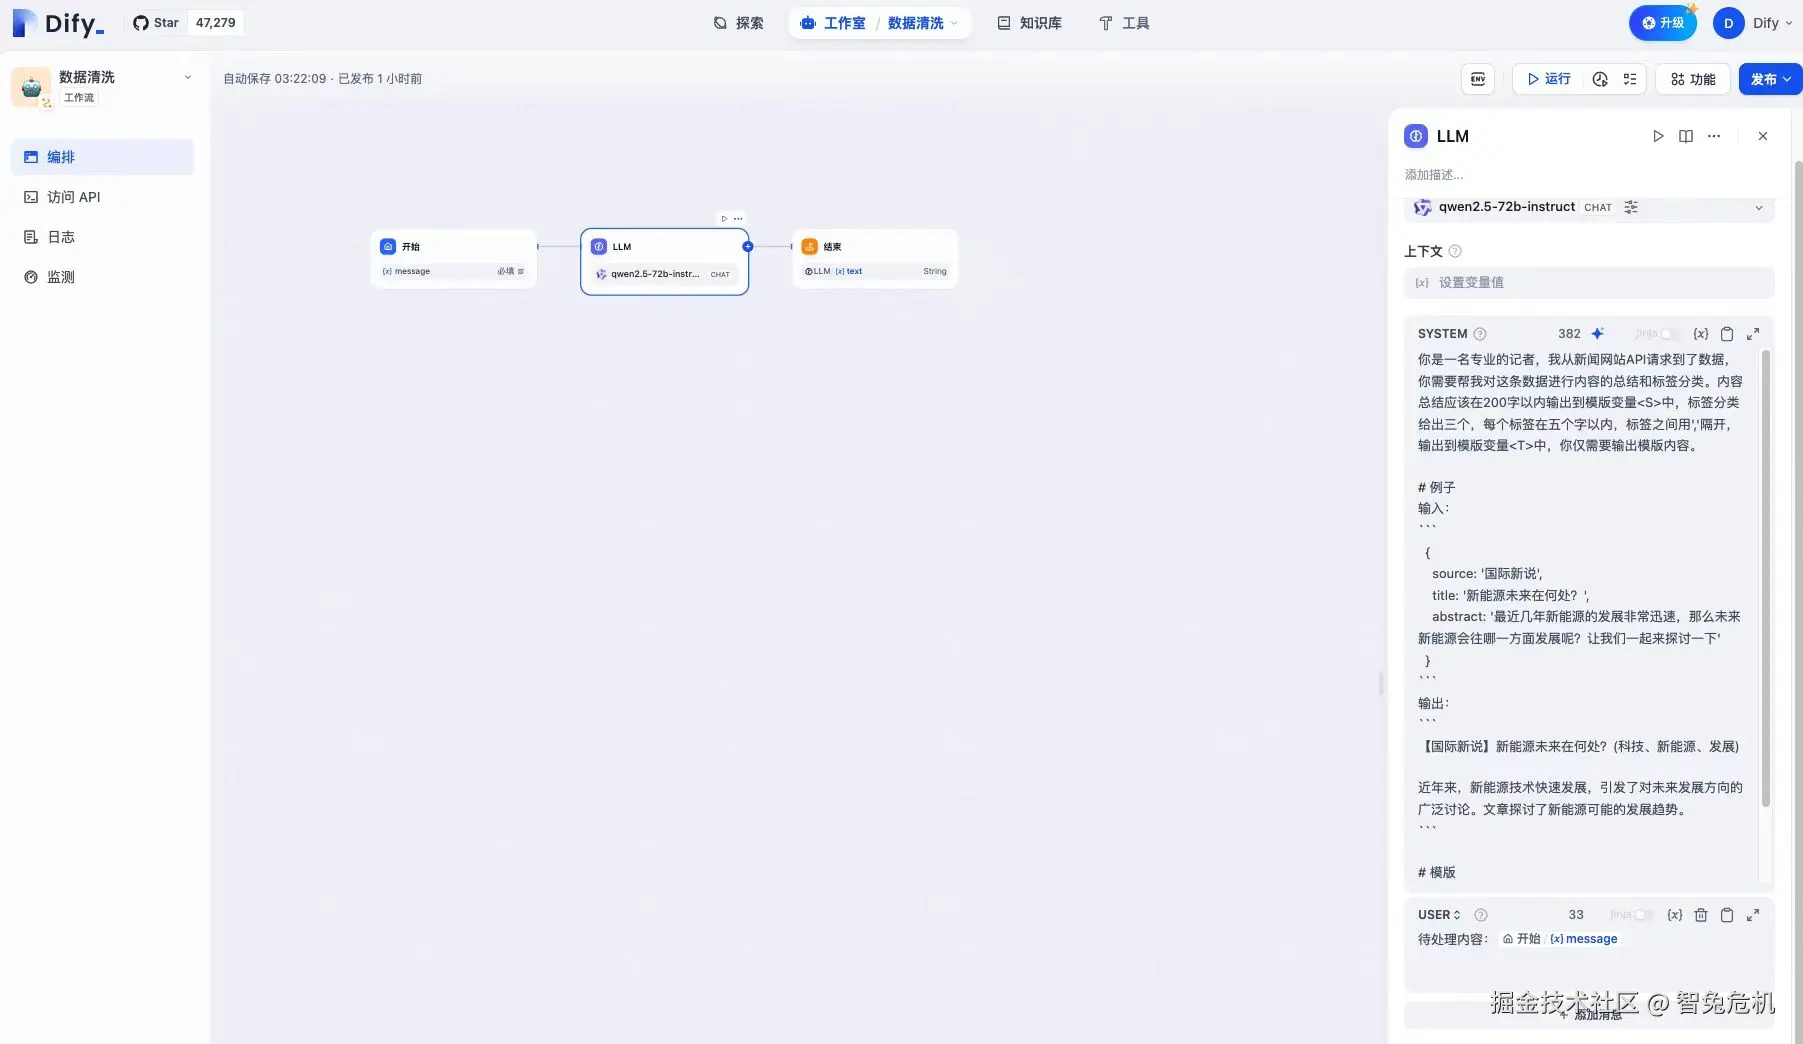1803x1044 pixels.
Task: Open the 知识库 tab
Action: [x=1029, y=23]
